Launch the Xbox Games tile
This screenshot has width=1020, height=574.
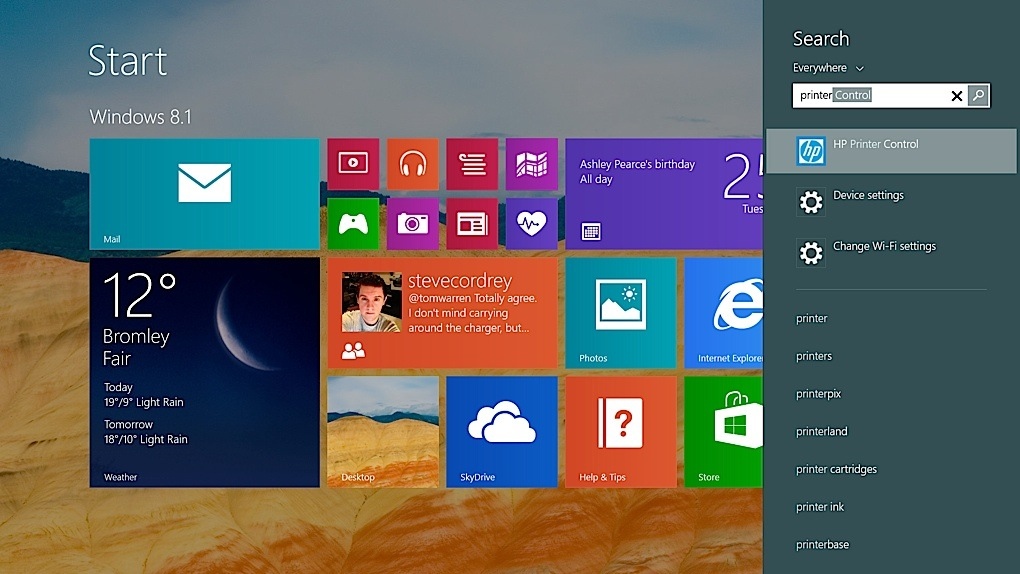pos(353,224)
